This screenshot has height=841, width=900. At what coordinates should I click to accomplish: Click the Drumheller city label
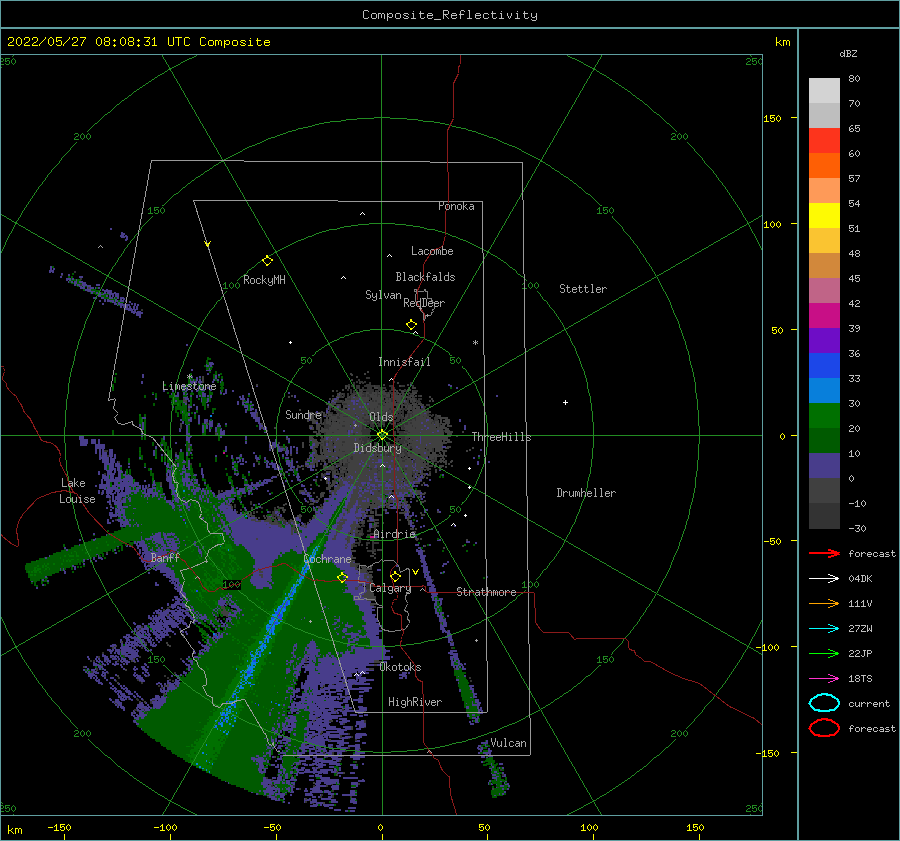click(586, 493)
